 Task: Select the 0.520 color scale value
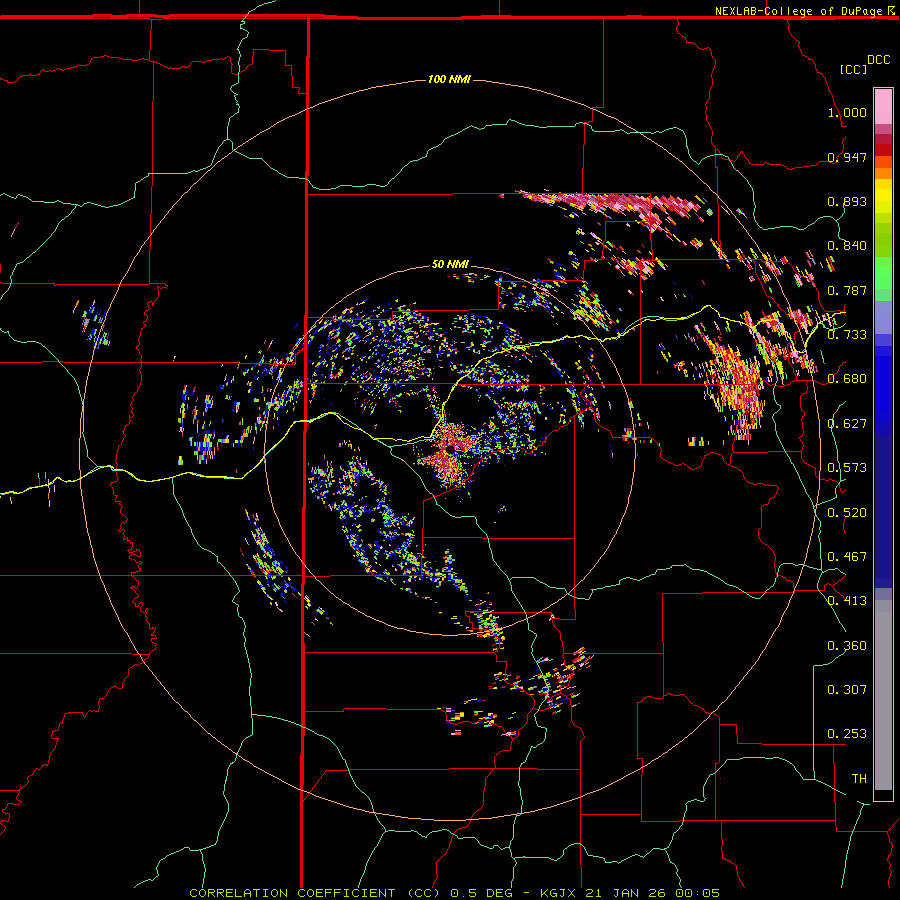(x=847, y=513)
